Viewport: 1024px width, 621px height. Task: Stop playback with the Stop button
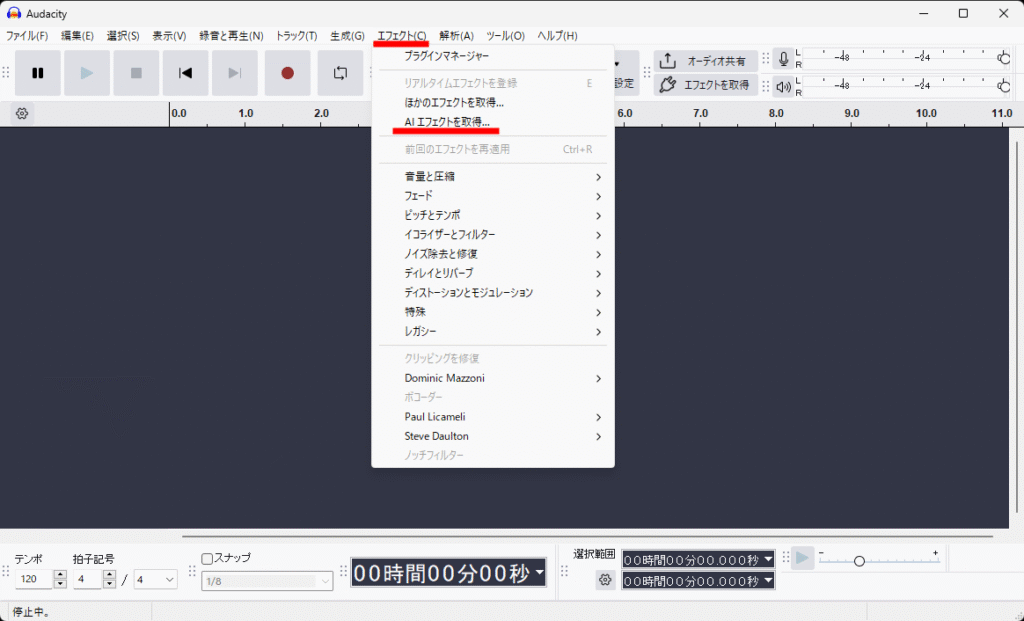coord(136,73)
